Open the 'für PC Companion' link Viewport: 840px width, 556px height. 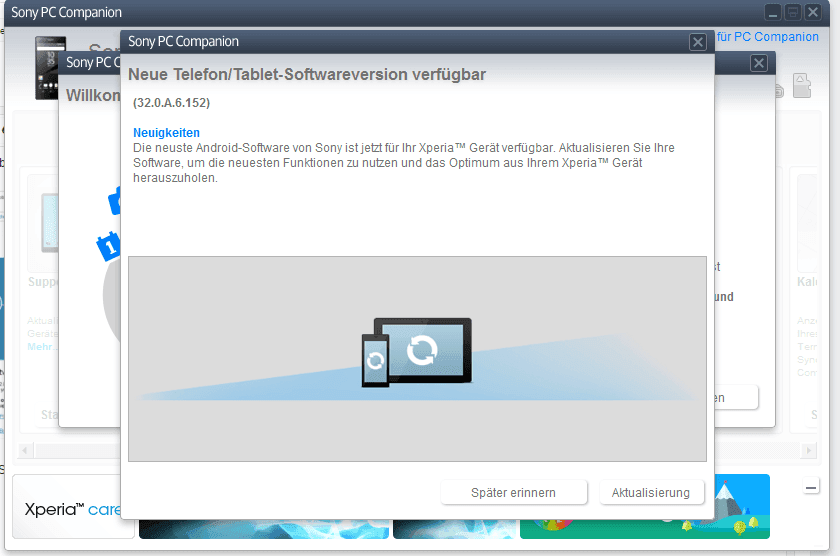click(x=768, y=37)
